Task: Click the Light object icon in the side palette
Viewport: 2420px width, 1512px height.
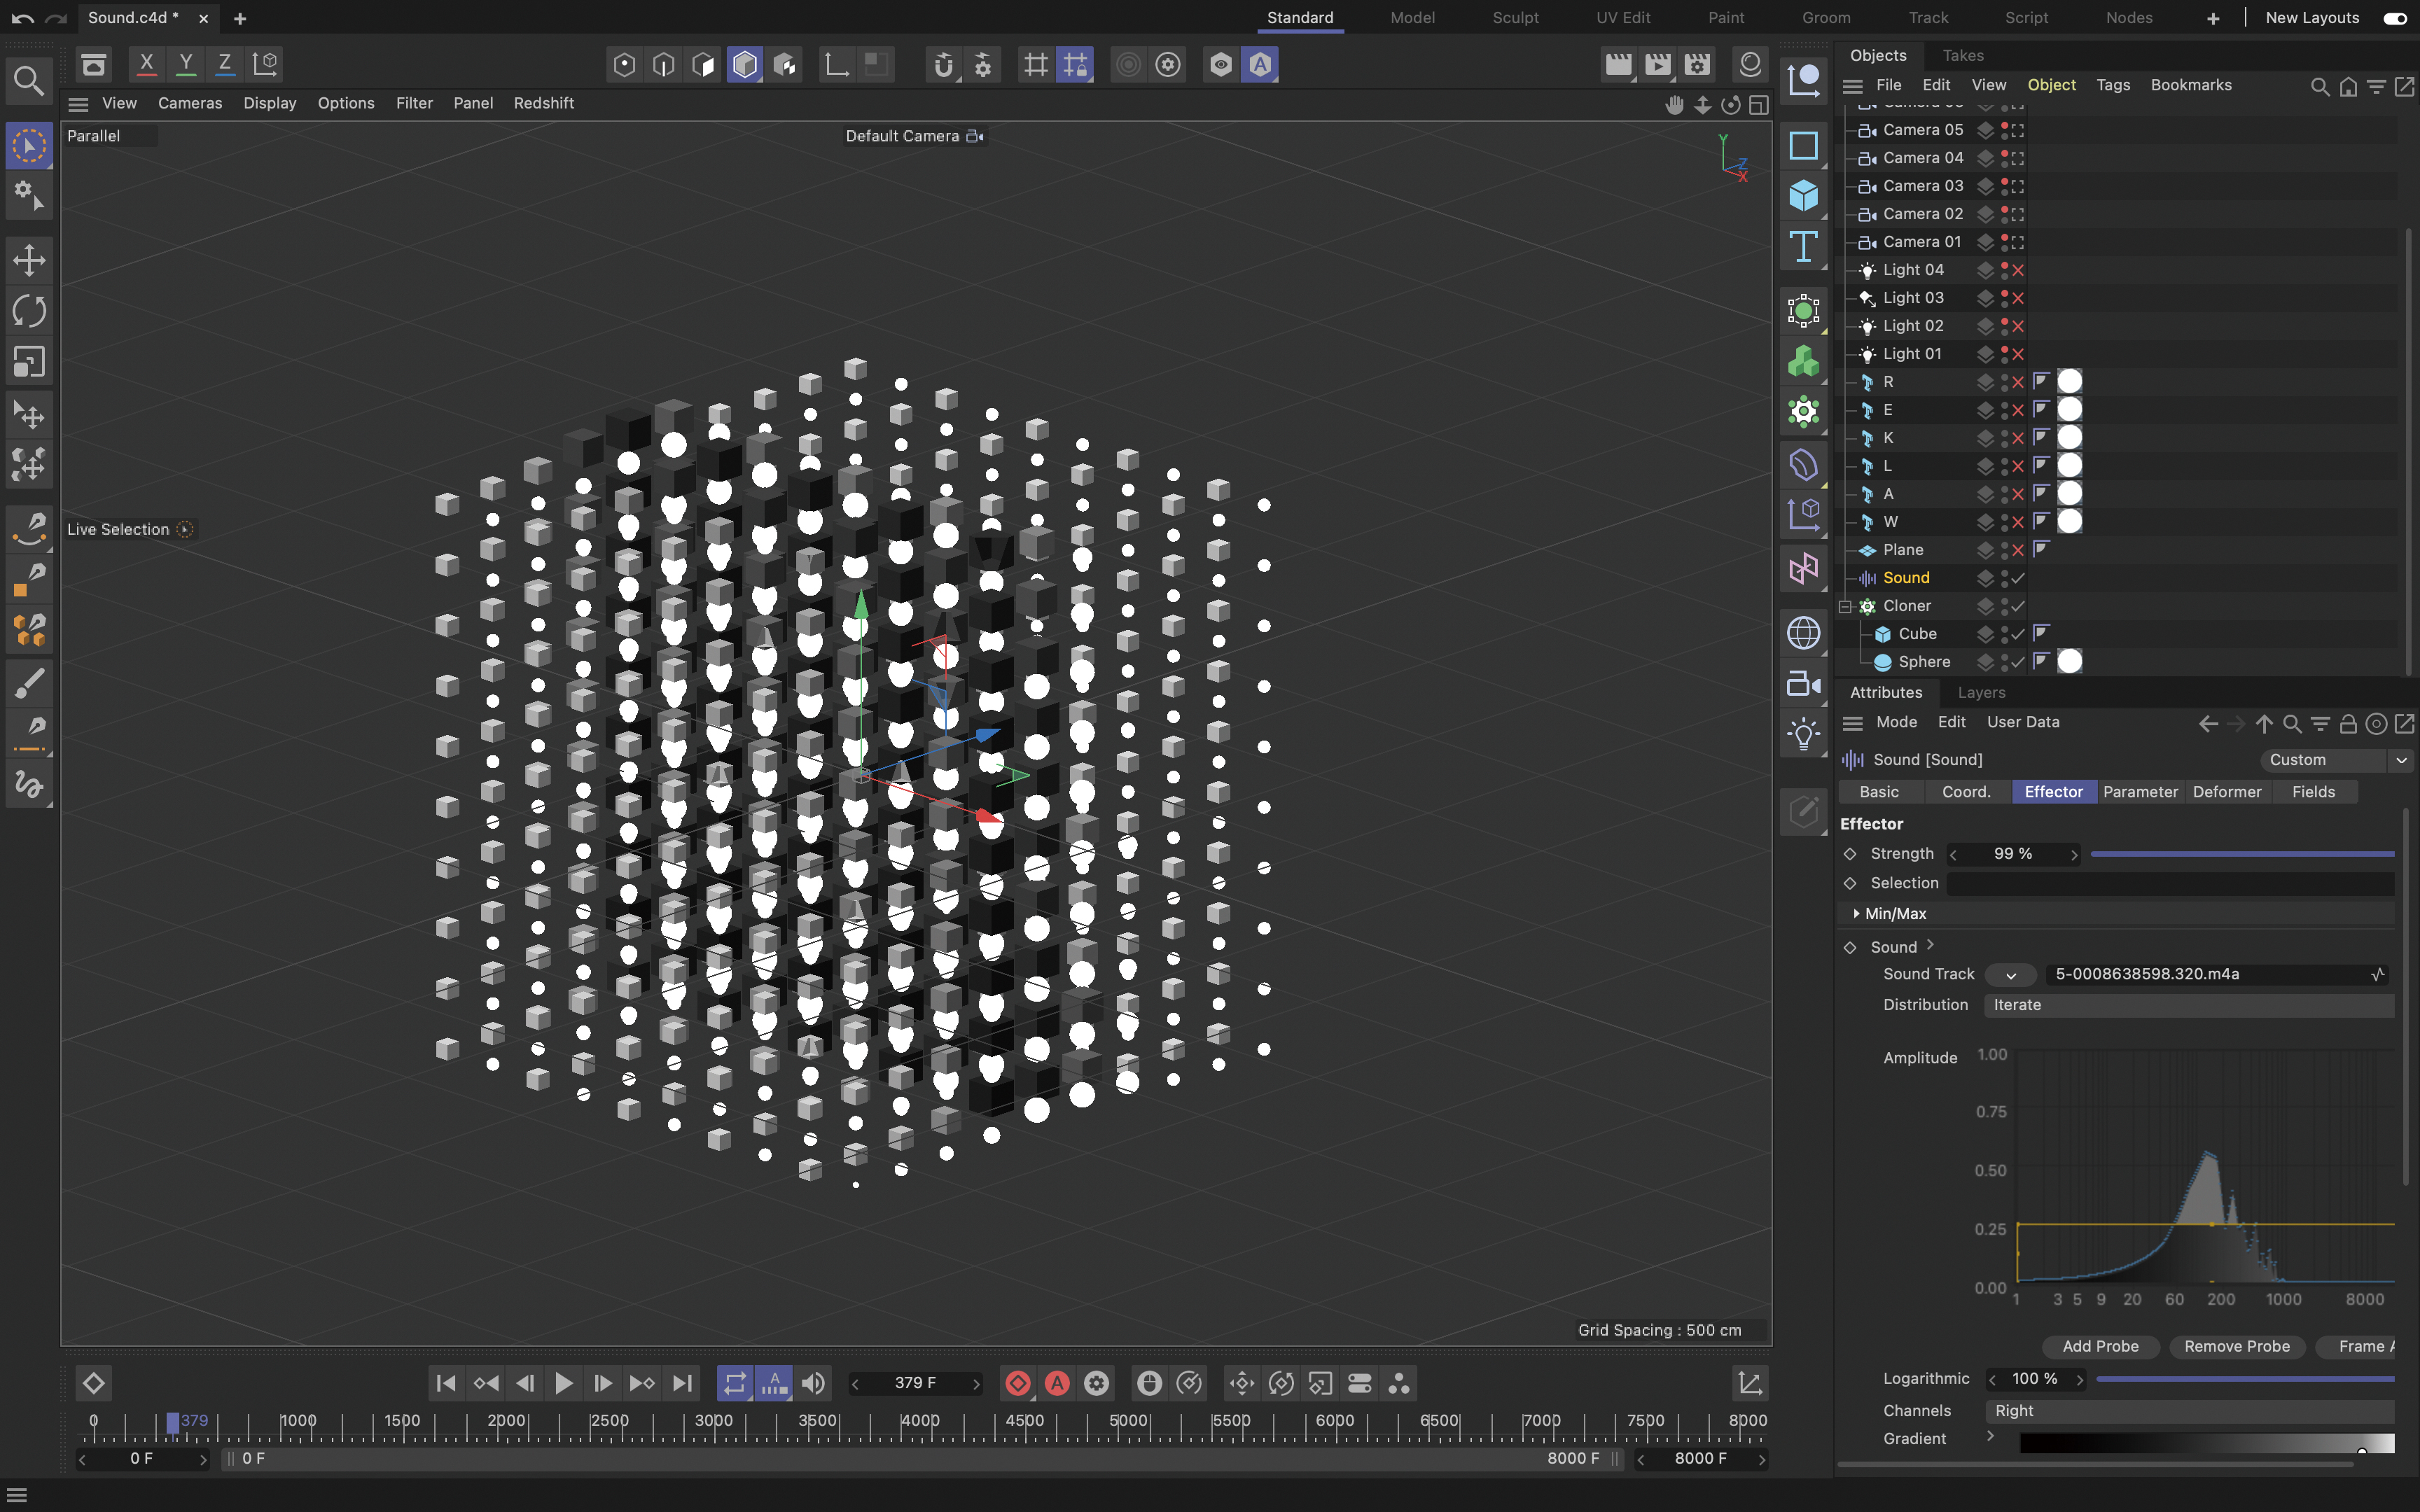Action: (1803, 736)
